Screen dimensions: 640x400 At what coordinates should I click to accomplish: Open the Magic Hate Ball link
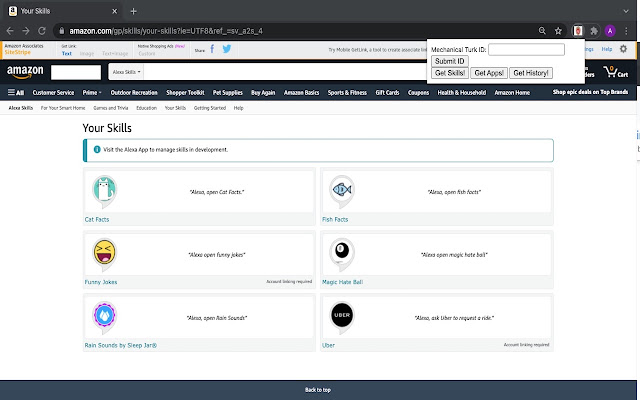tap(342, 282)
